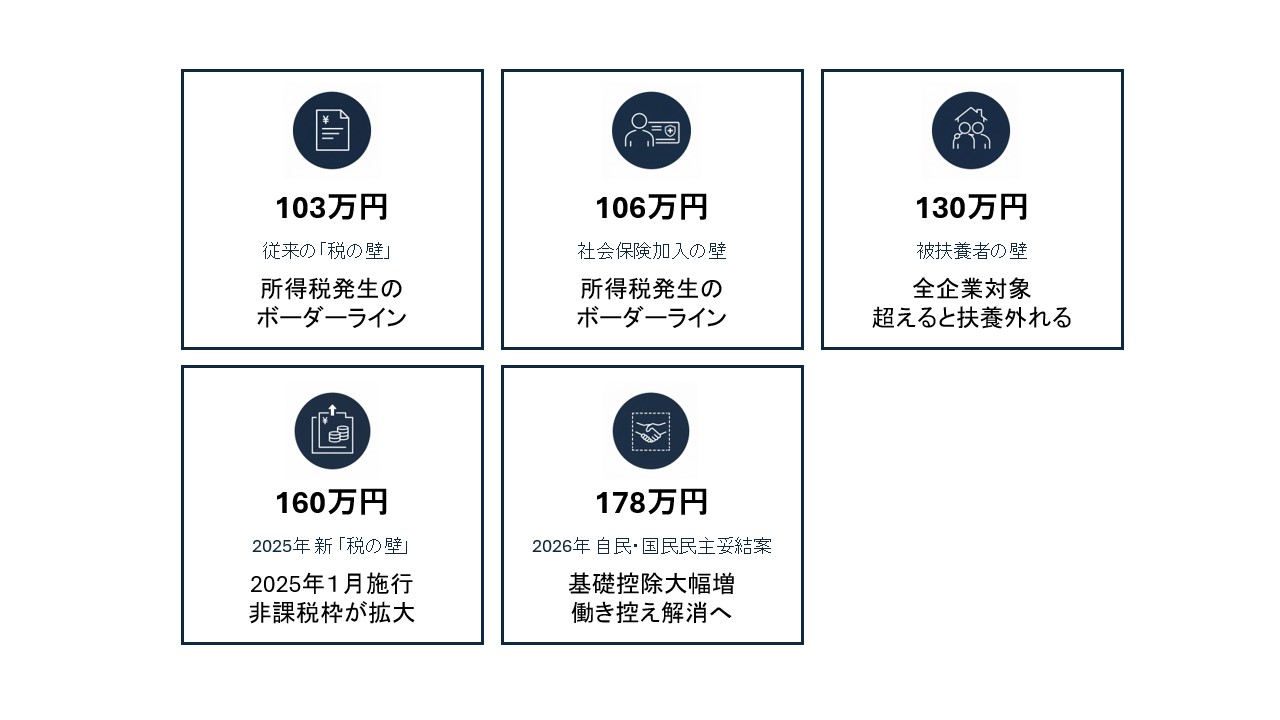Viewport: 1280px width, 720px height.
Task: Click the 106万円 heading text
Action: (x=652, y=208)
